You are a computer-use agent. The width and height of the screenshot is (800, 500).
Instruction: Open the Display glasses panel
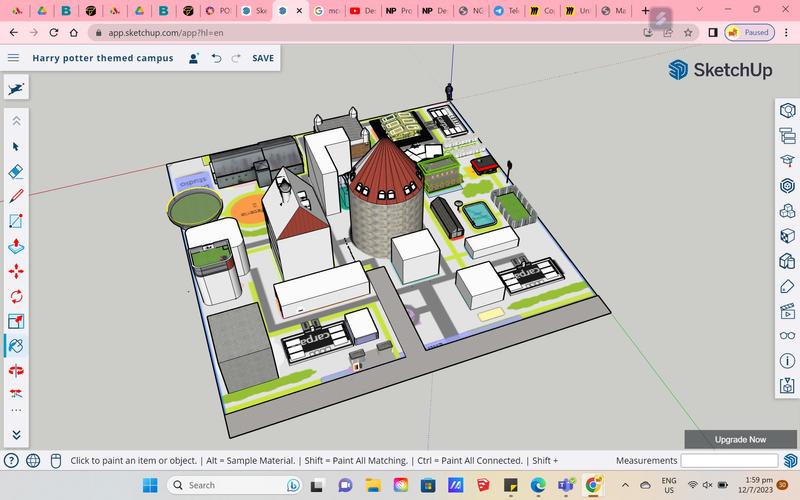click(x=787, y=336)
